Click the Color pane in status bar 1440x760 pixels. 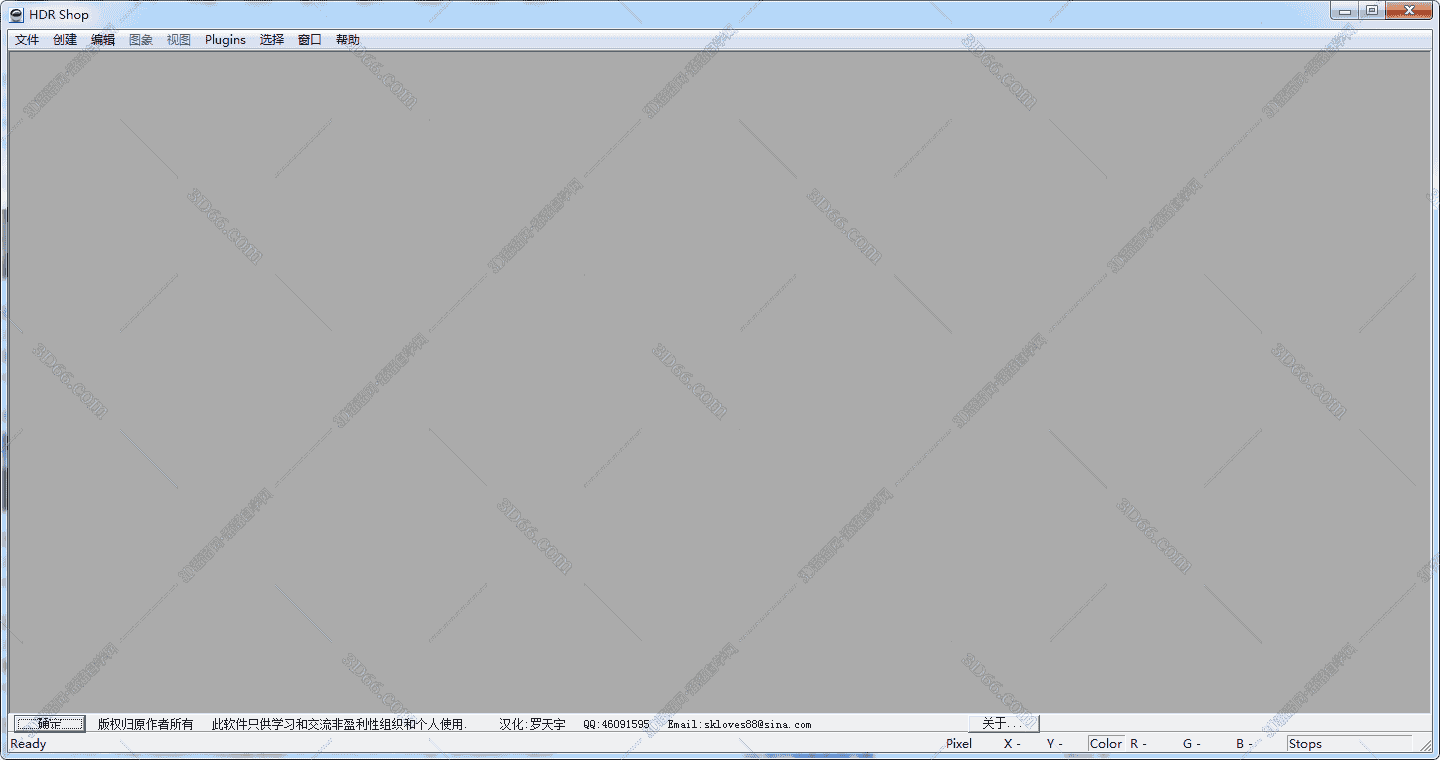1106,744
